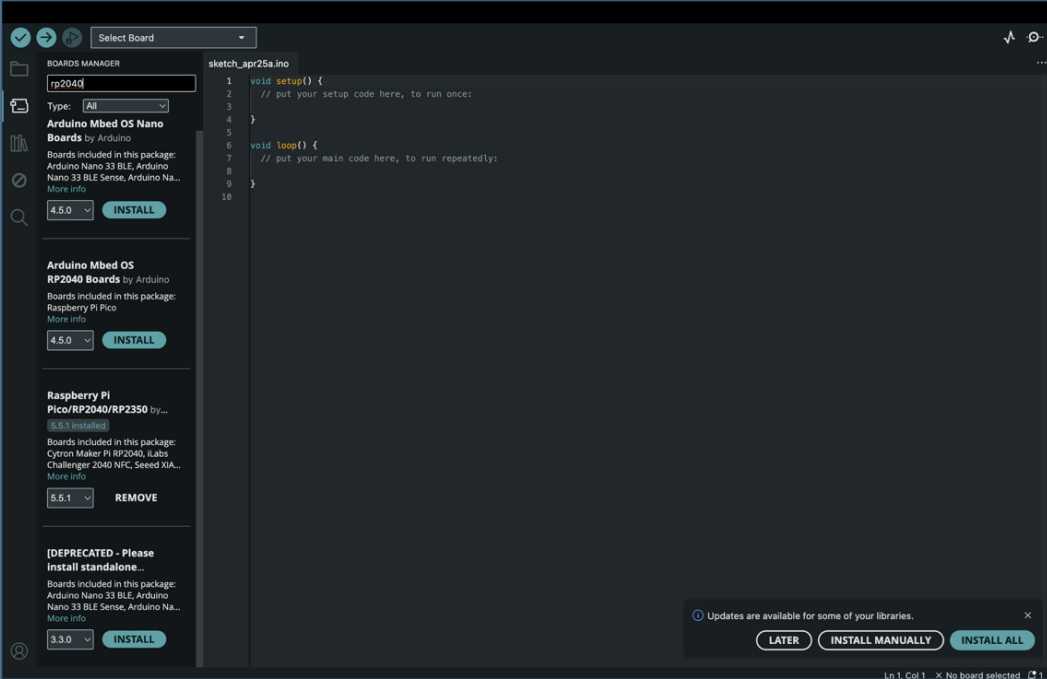Click the 'Arduino Mbed OS RP2040 Boards' title

tap(90, 272)
